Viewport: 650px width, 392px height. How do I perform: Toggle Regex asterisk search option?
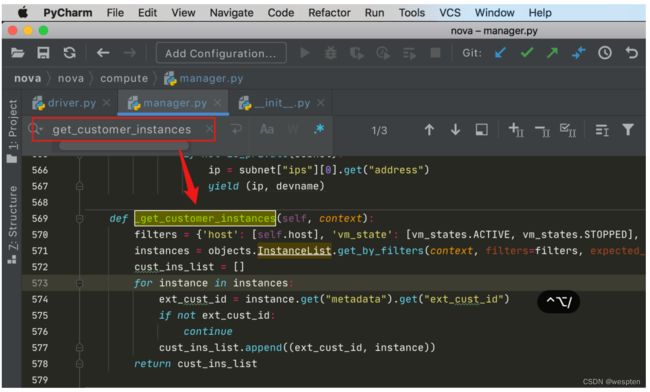[319, 129]
